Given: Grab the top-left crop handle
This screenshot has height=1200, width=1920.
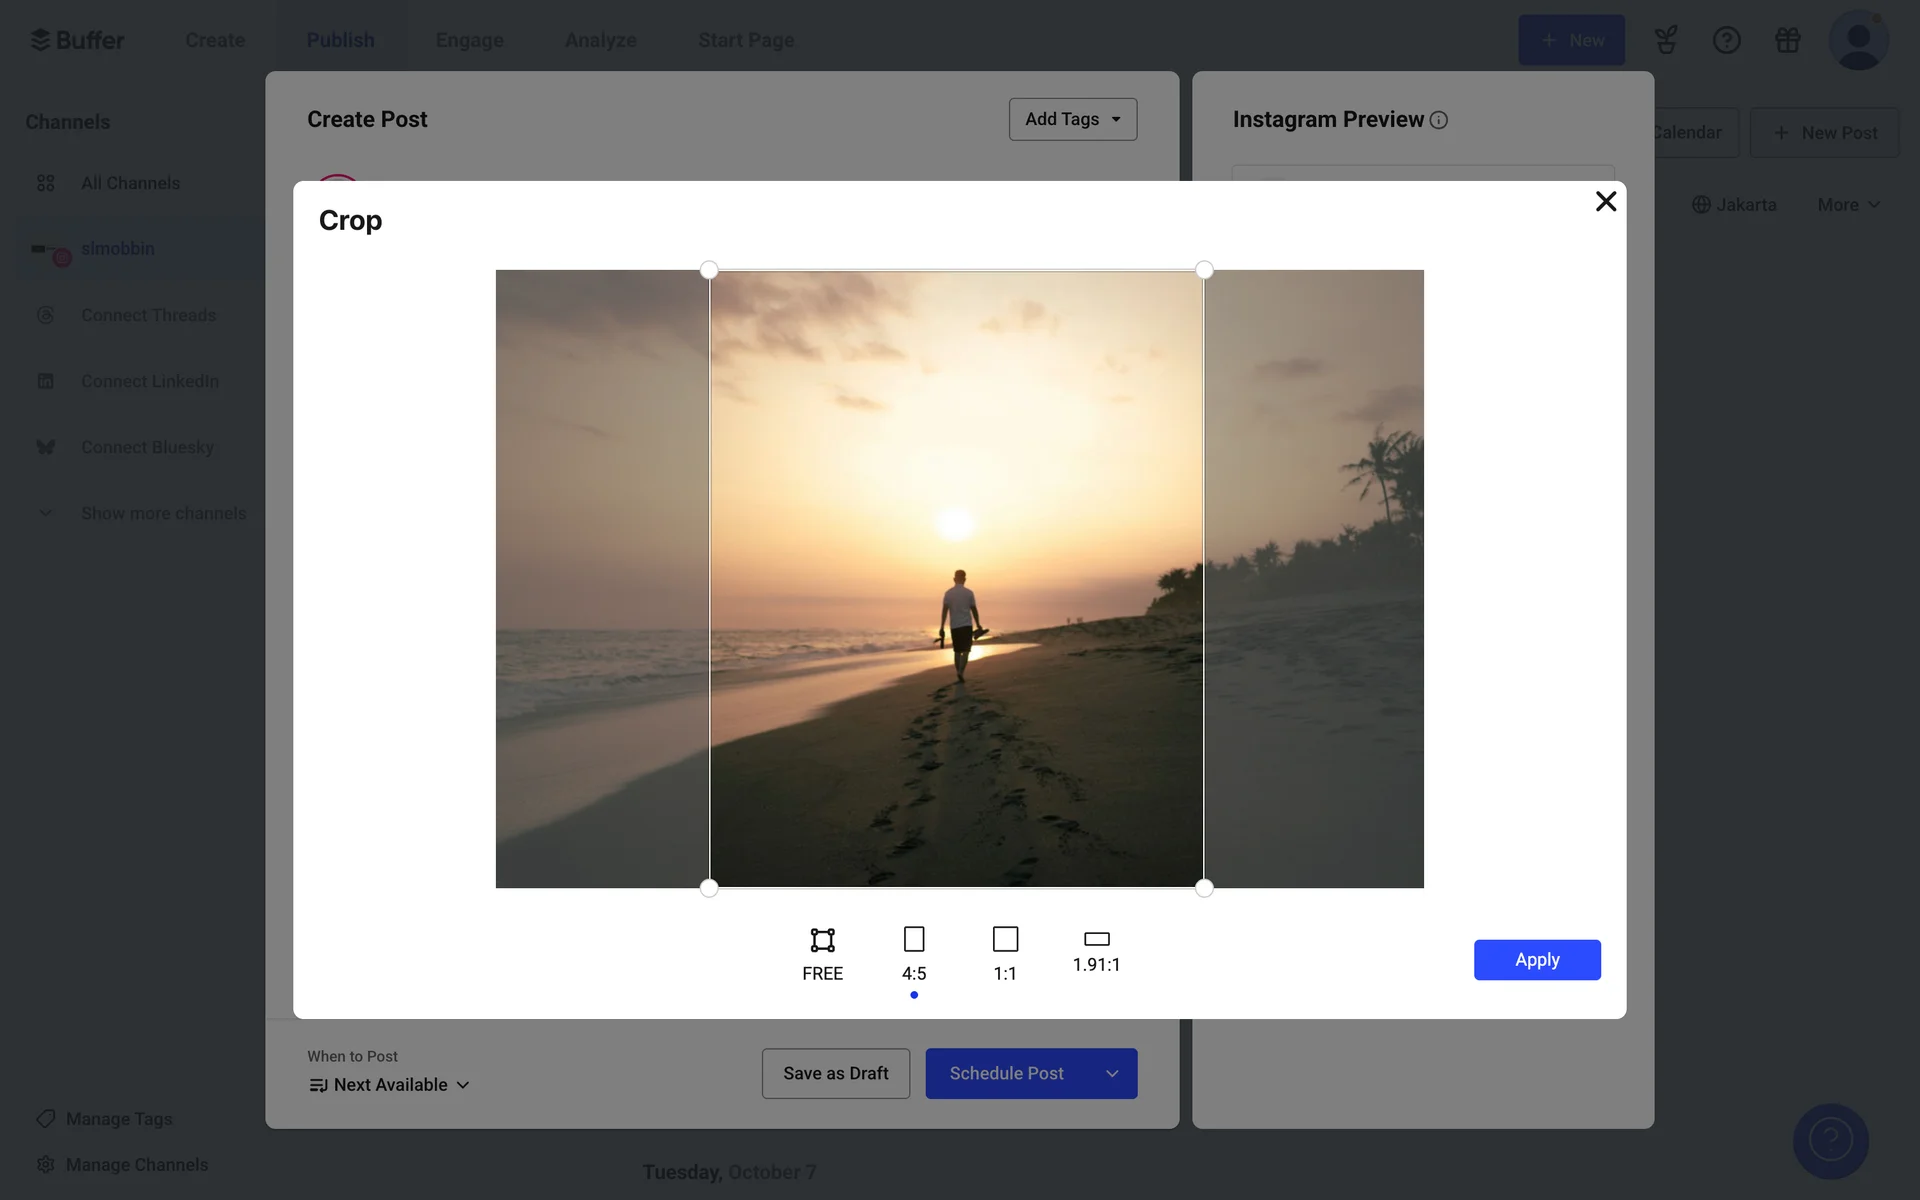Looking at the screenshot, I should click(x=709, y=270).
